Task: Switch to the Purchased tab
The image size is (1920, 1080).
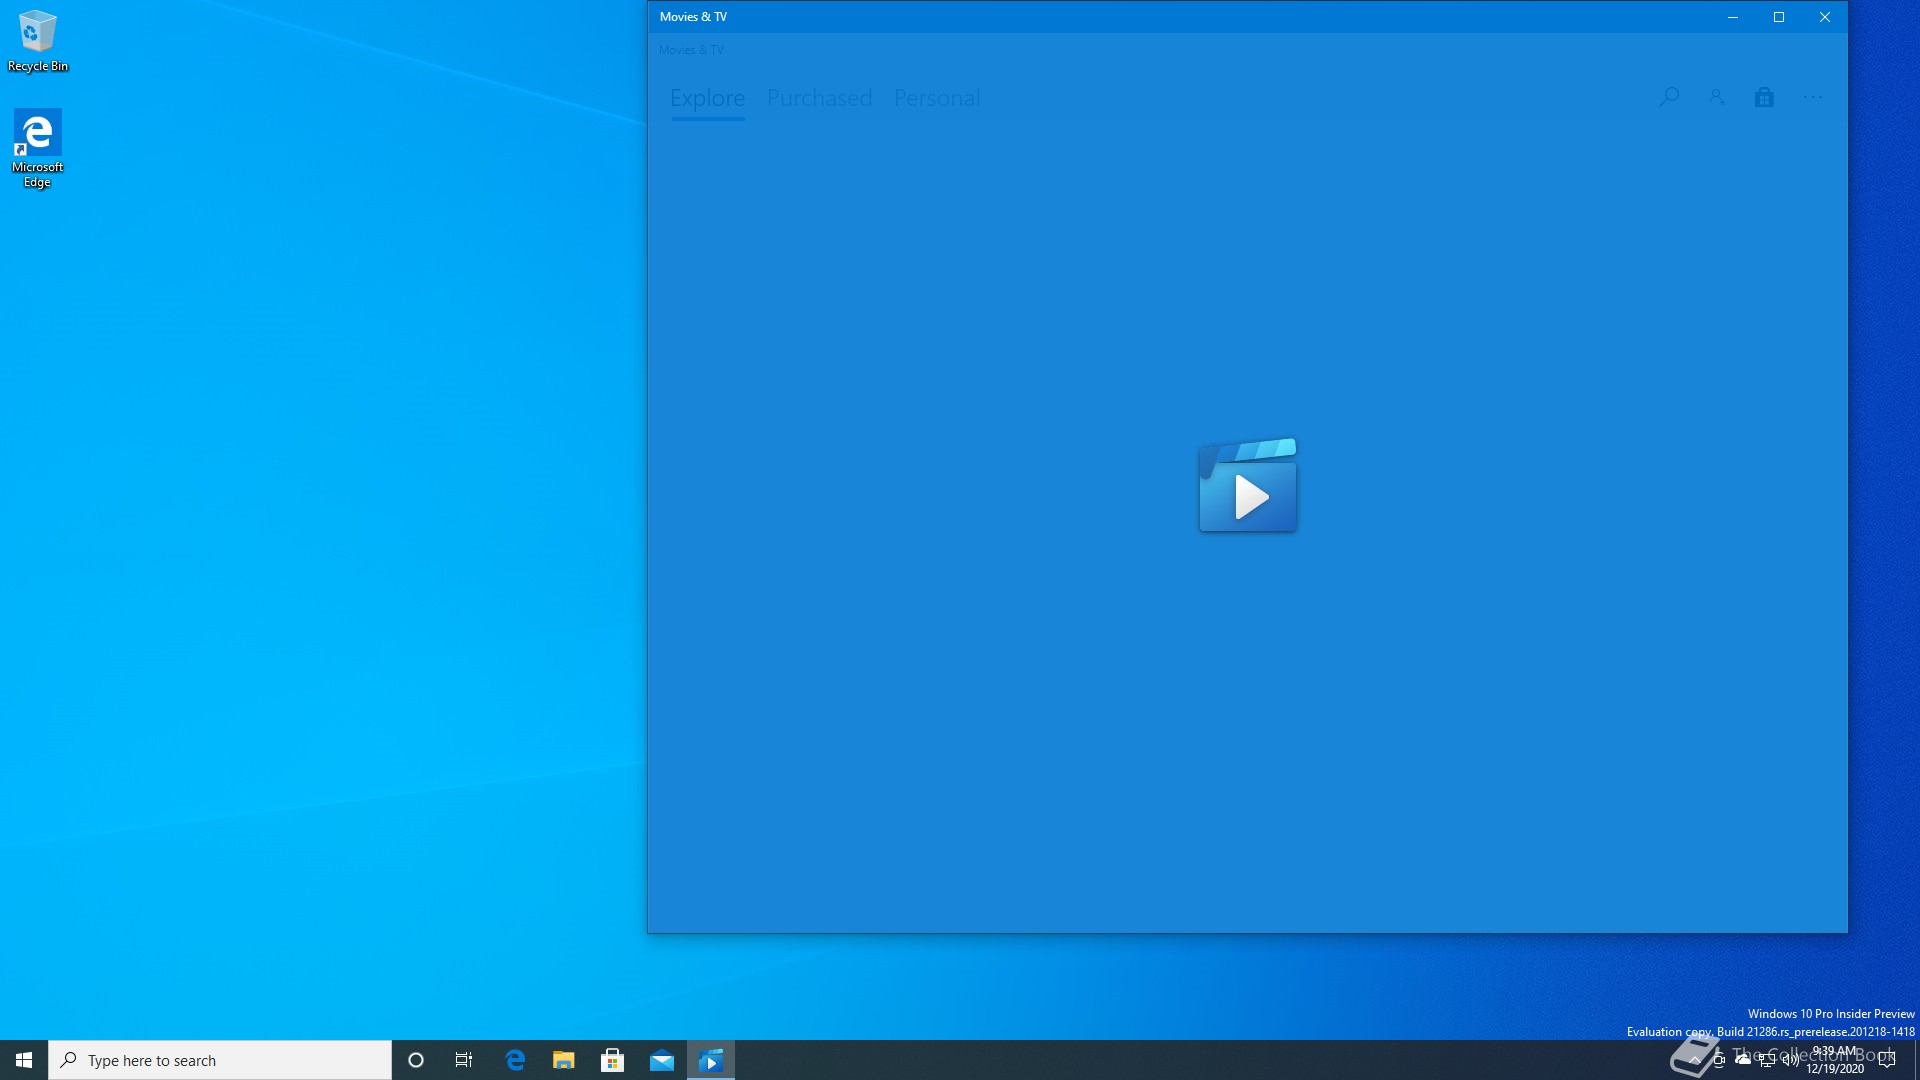Action: [819, 98]
